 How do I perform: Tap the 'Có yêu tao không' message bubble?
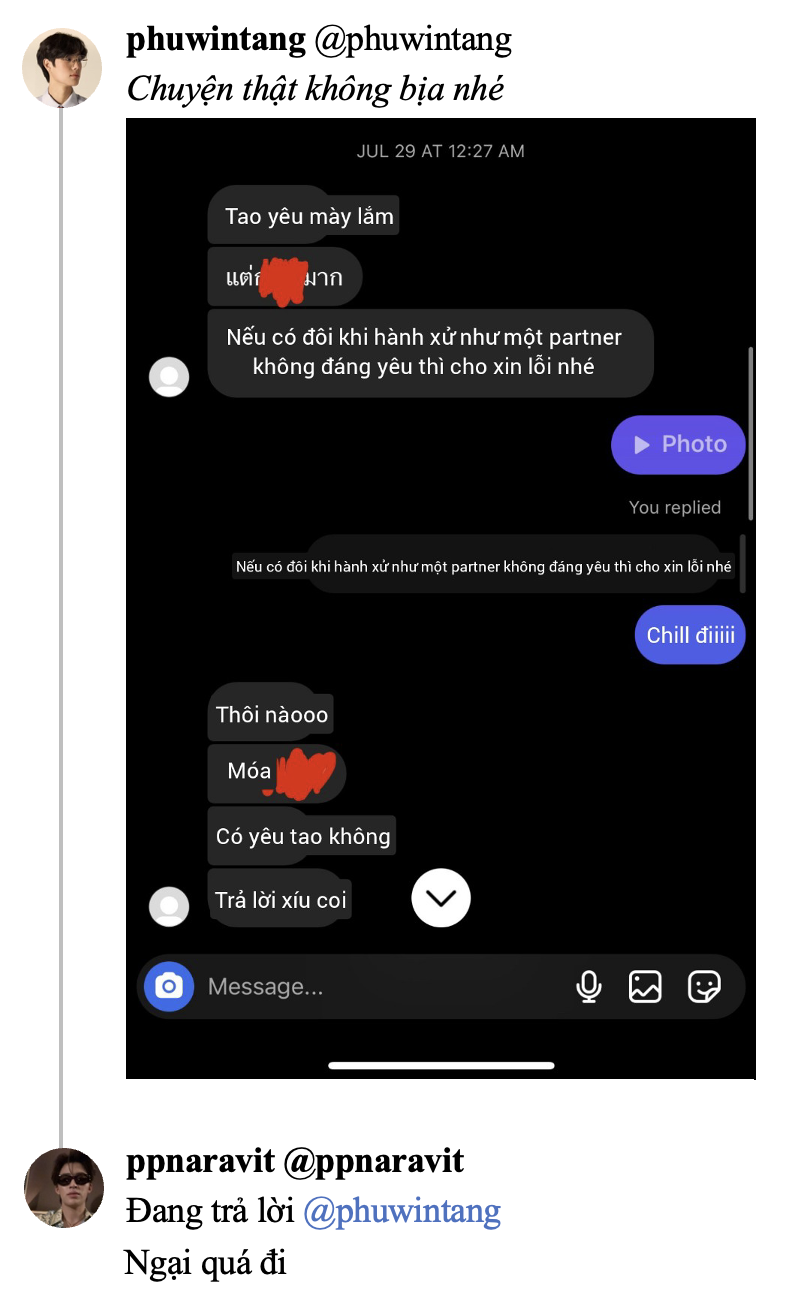303,836
